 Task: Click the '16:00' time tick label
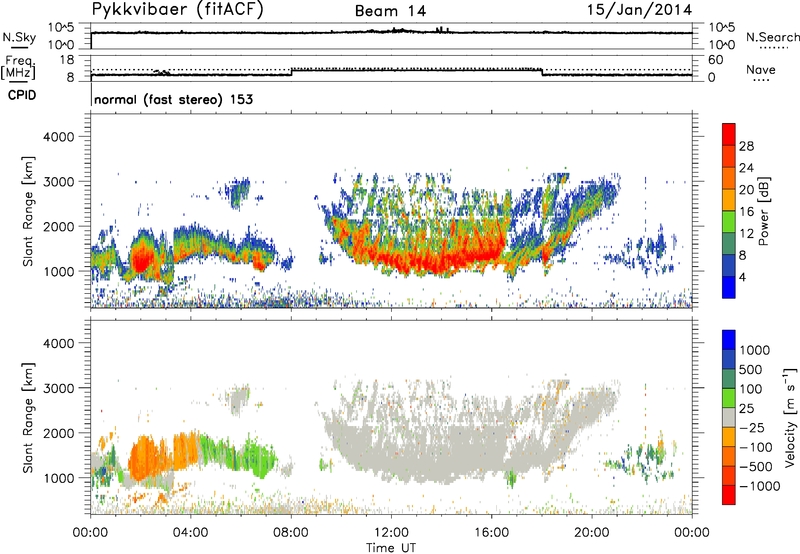point(491,533)
